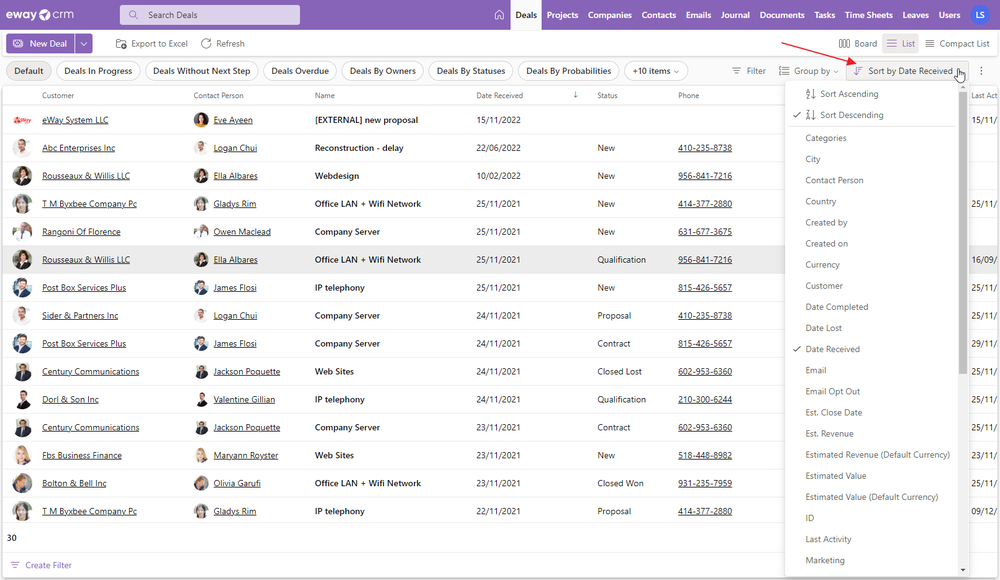Click the Webdesign deal name
Screen dimensions: 1000x580
click(x=337, y=176)
